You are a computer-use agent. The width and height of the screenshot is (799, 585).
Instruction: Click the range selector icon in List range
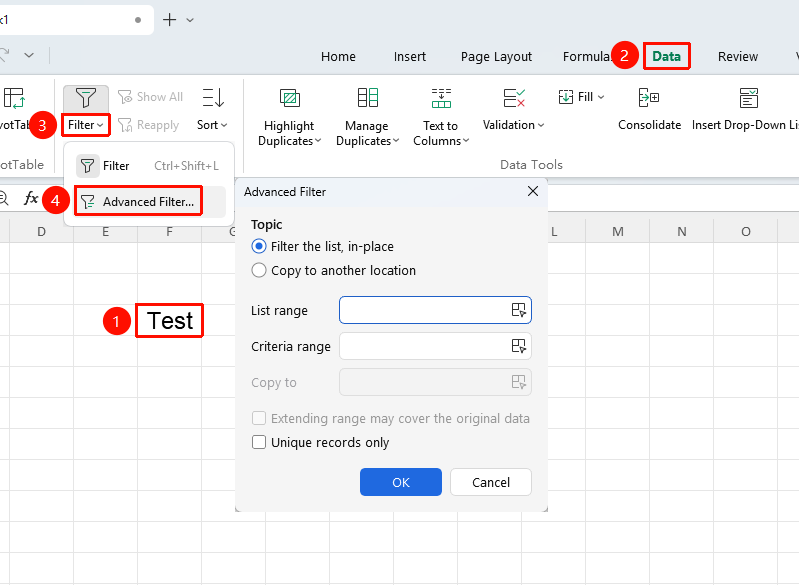518,310
